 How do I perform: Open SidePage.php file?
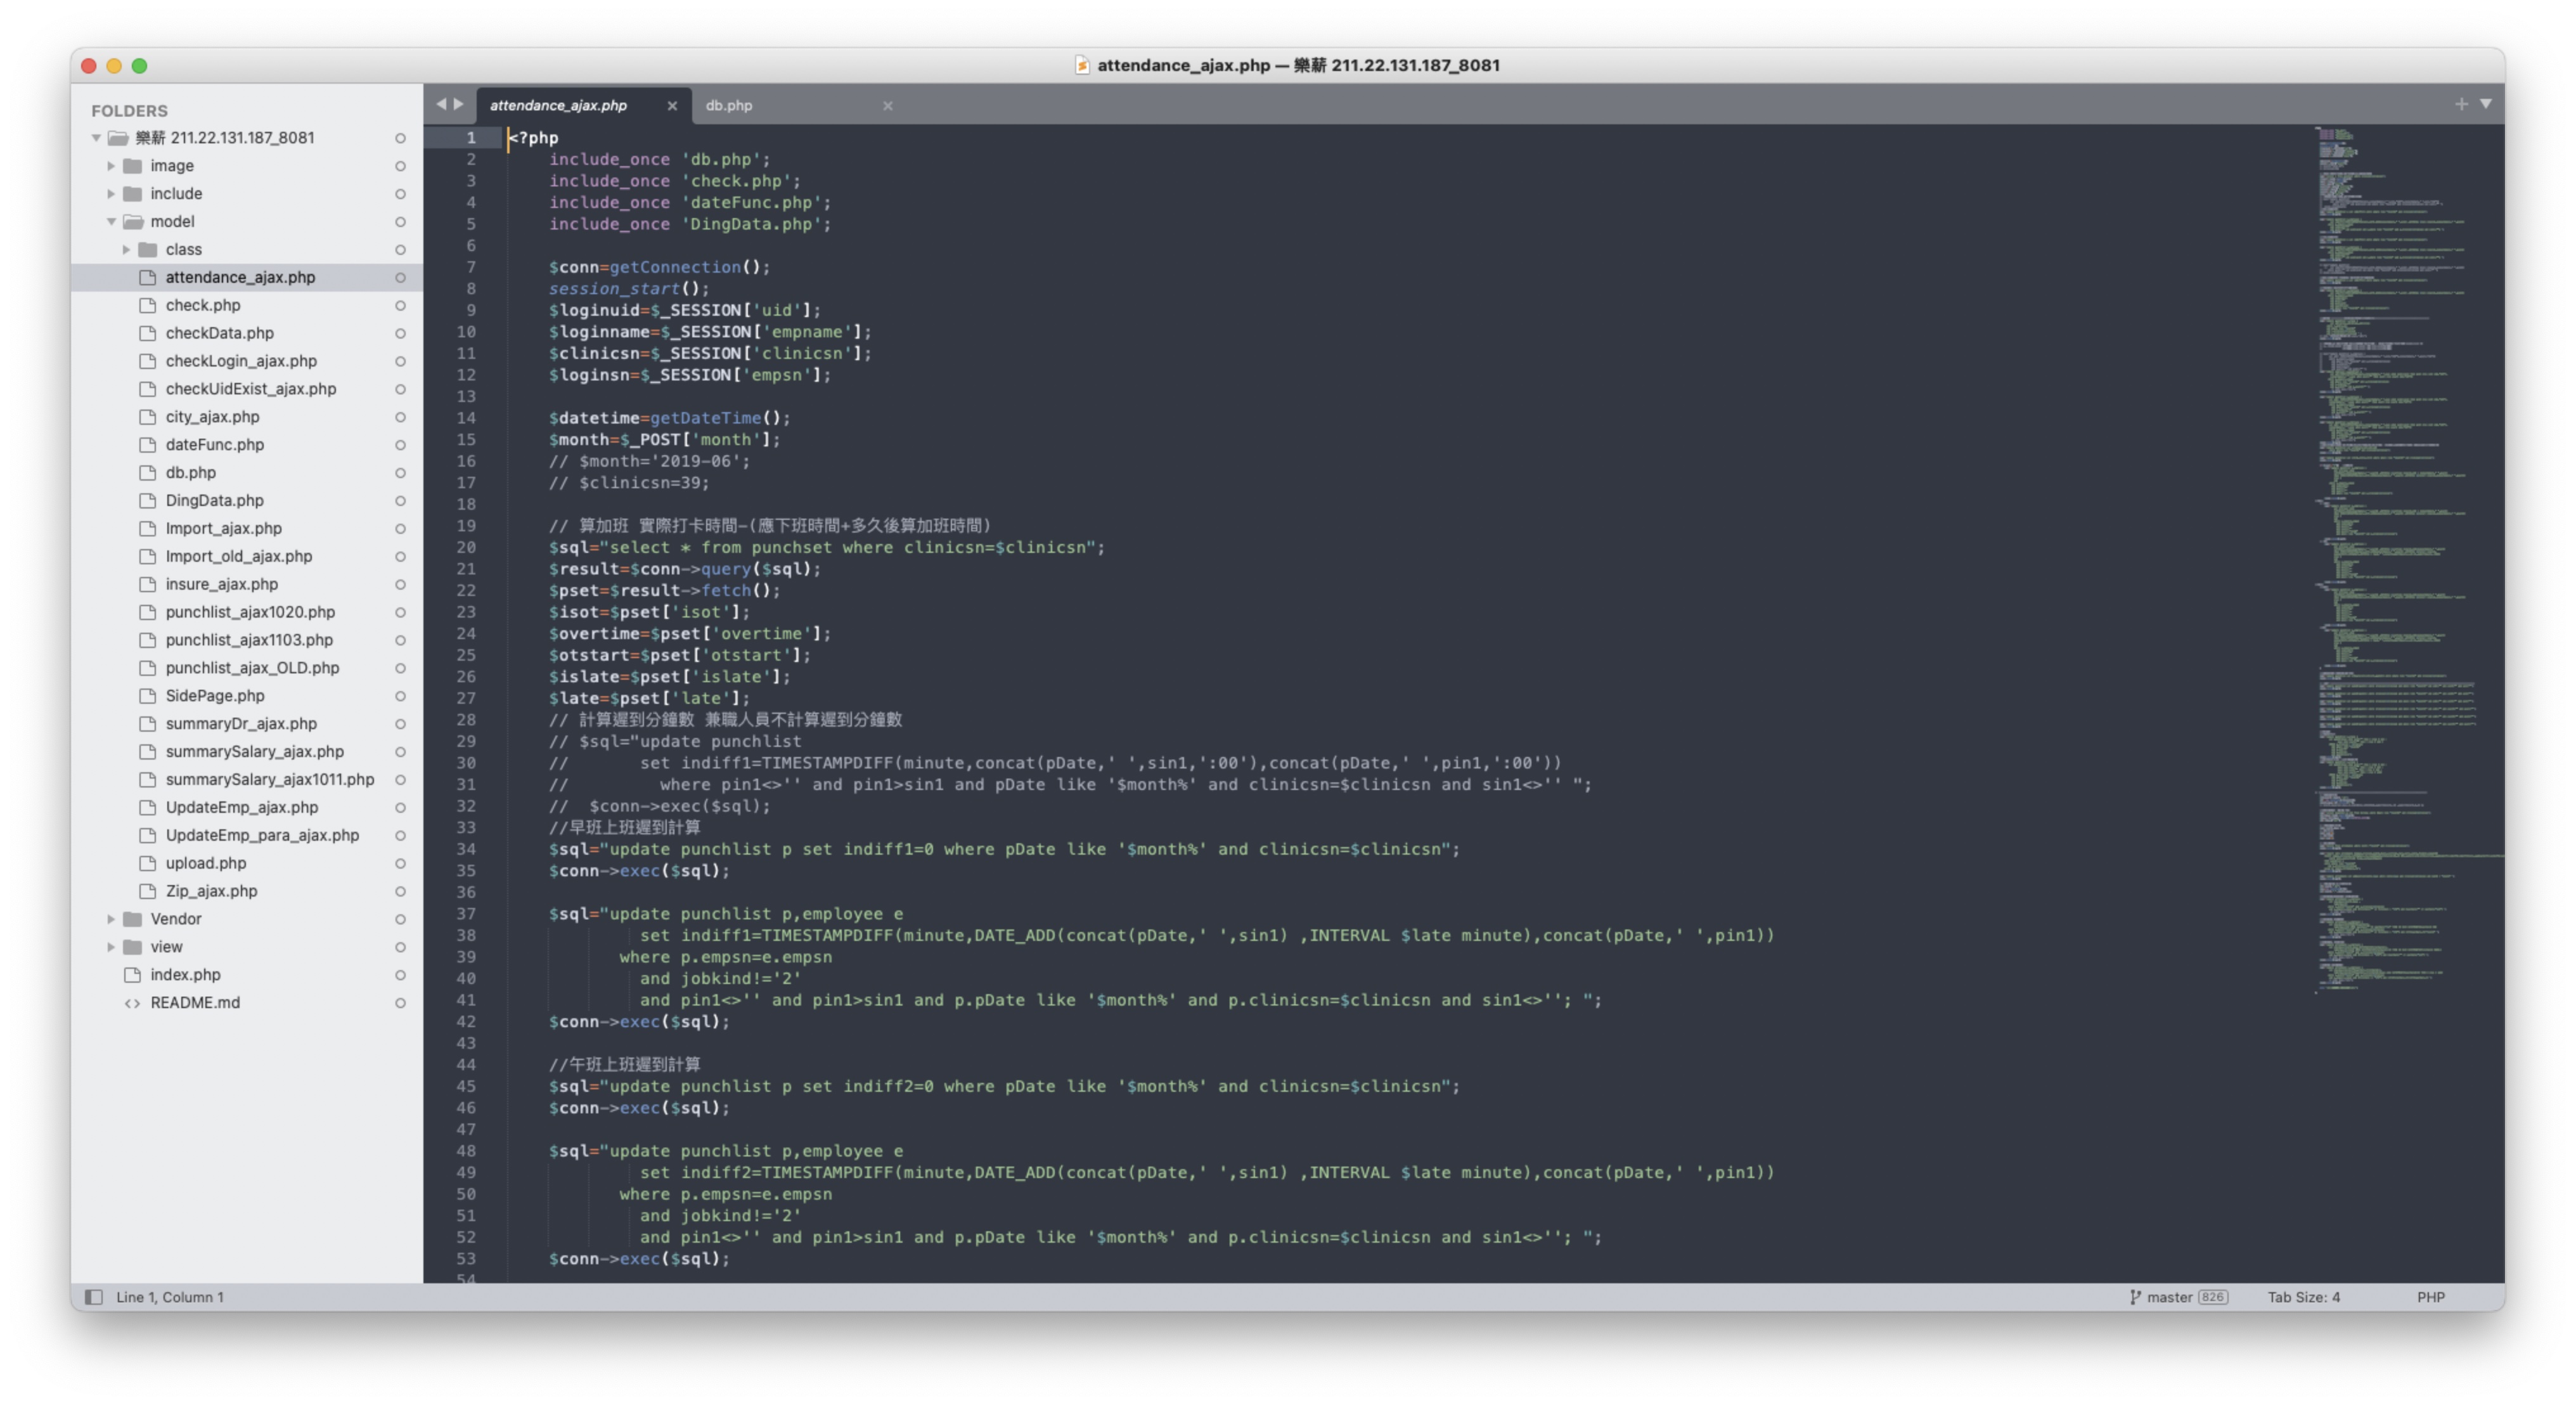point(215,696)
